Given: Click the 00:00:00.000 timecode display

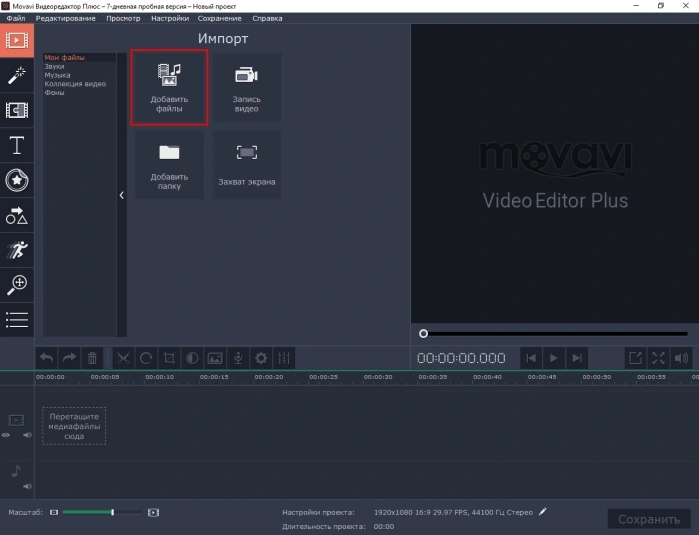Looking at the screenshot, I should coord(461,358).
